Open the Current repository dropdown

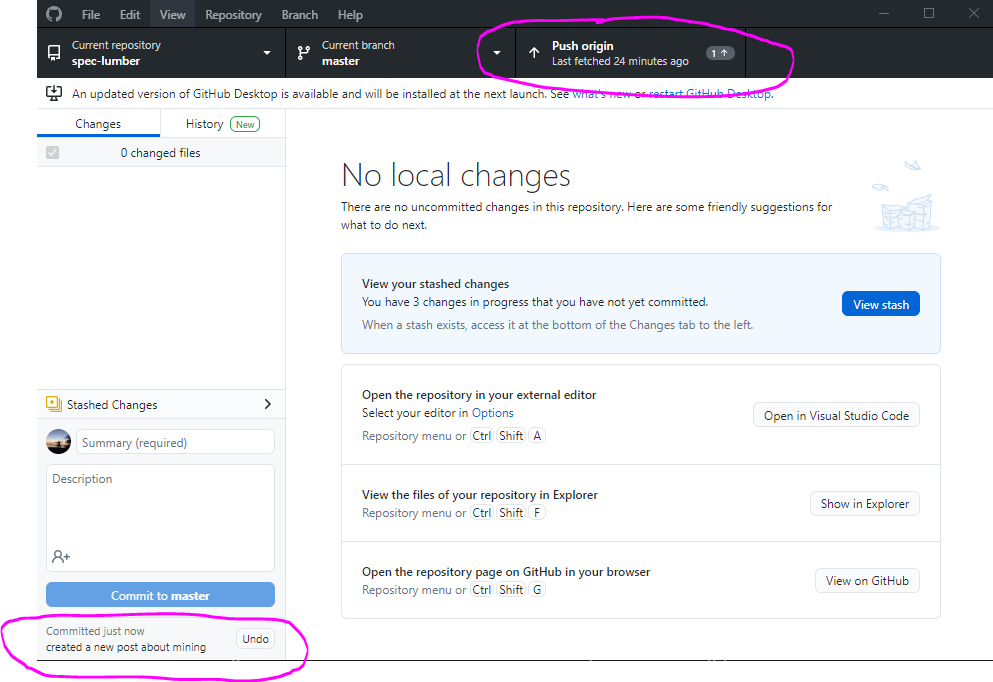[x=160, y=53]
